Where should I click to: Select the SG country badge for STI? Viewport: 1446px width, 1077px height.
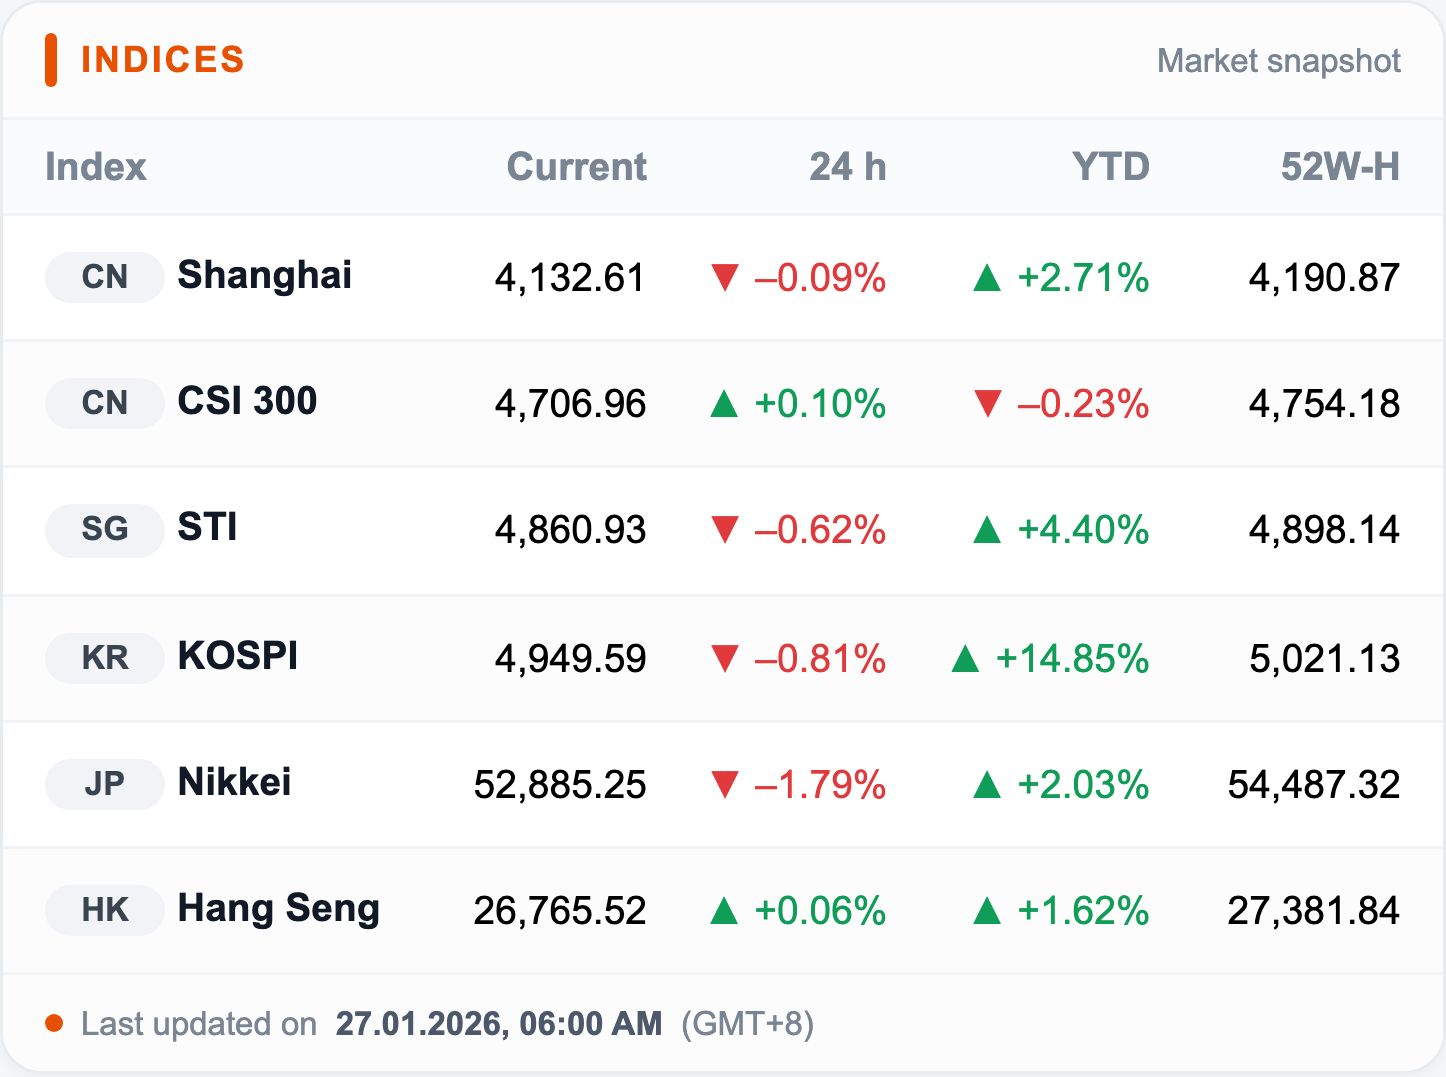pos(104,529)
